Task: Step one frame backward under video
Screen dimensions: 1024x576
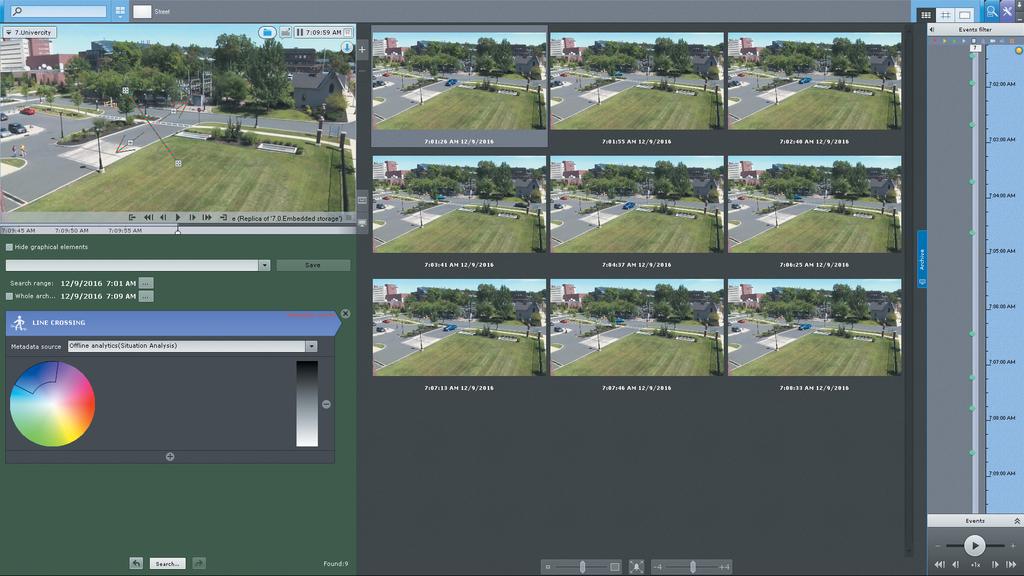Action: pyautogui.click(x=163, y=217)
